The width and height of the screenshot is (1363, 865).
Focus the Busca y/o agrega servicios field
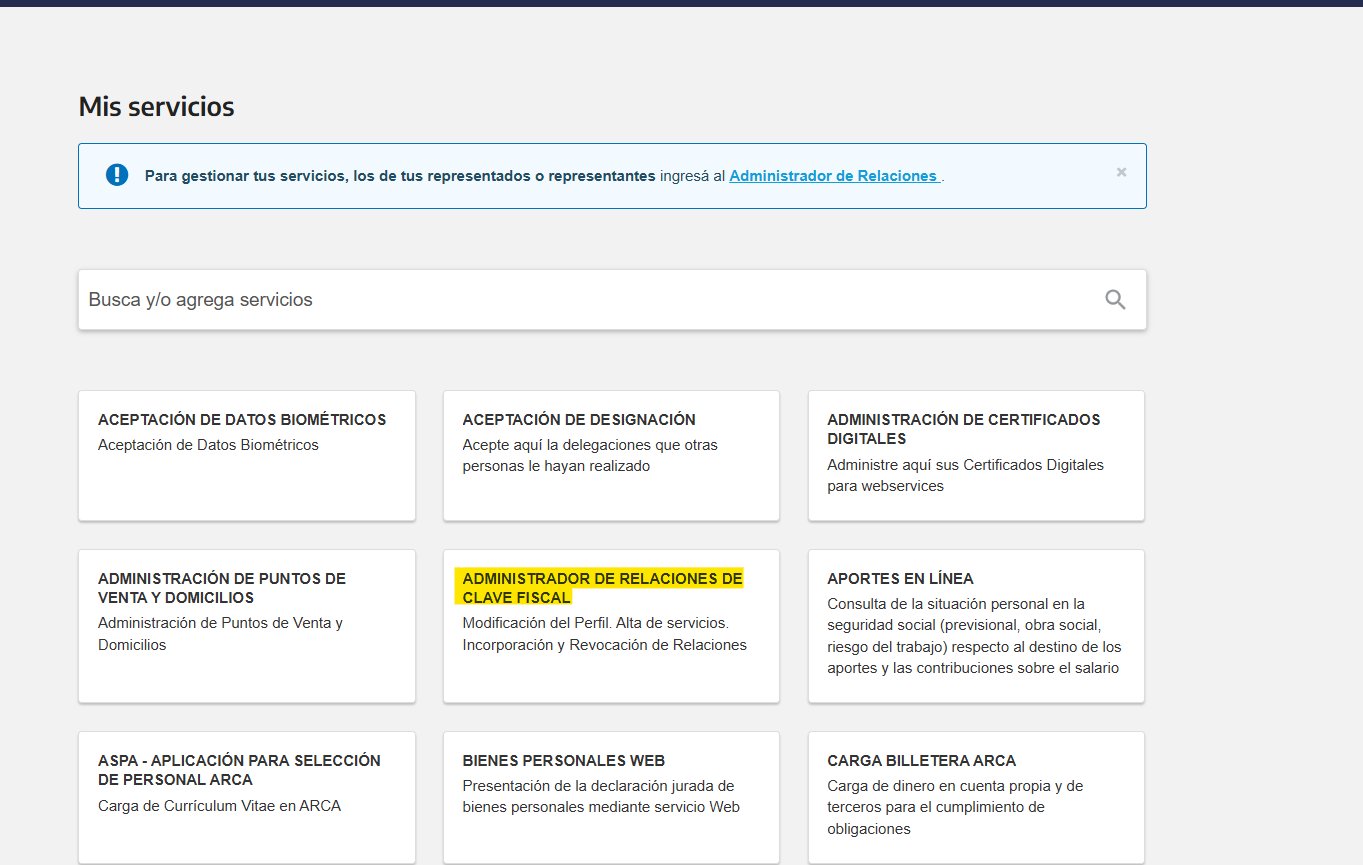tap(612, 299)
